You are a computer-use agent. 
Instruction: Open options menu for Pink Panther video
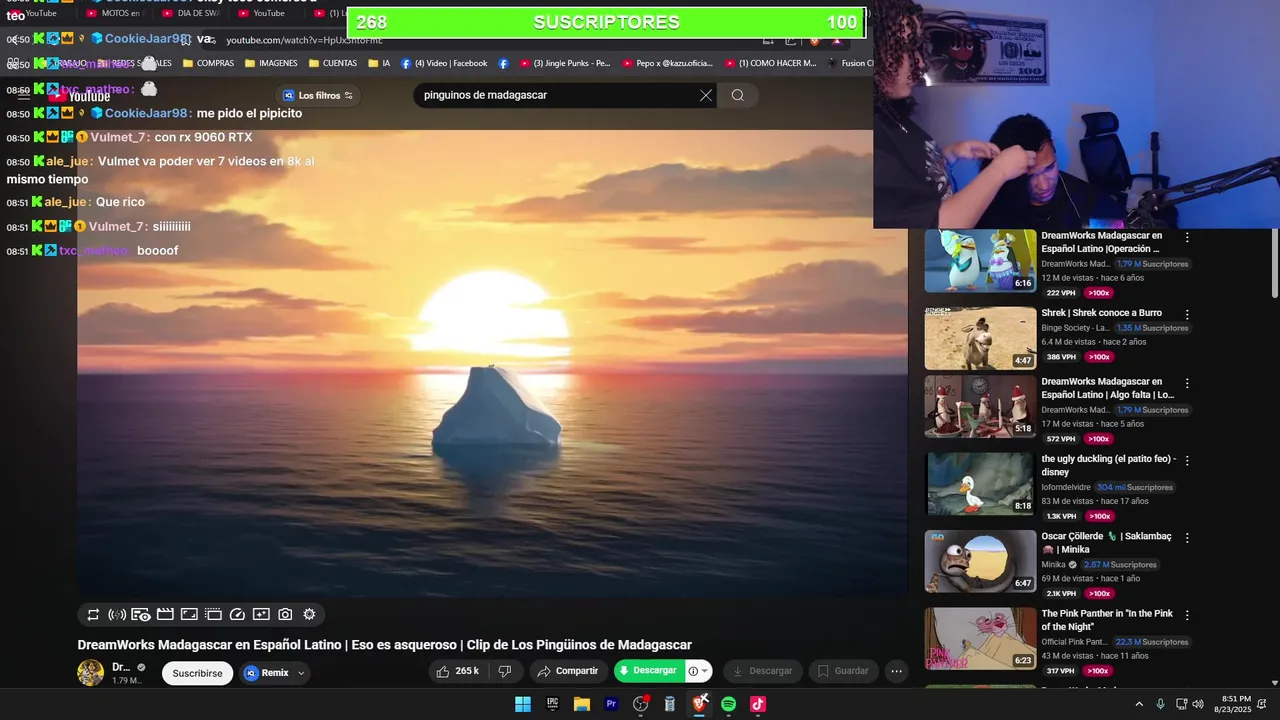[1187, 615]
